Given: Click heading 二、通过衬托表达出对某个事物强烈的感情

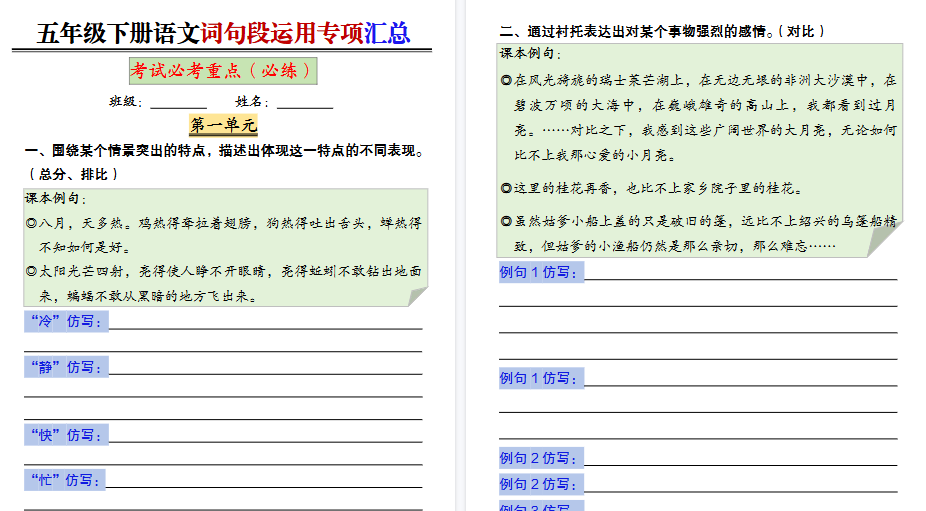Looking at the screenshot, I should click(x=637, y=31).
